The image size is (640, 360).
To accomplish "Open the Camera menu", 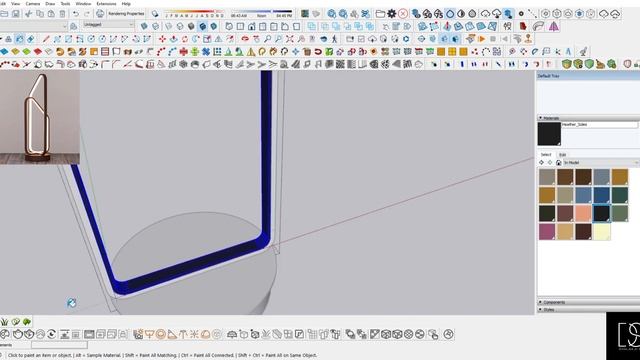I will click(33, 3).
